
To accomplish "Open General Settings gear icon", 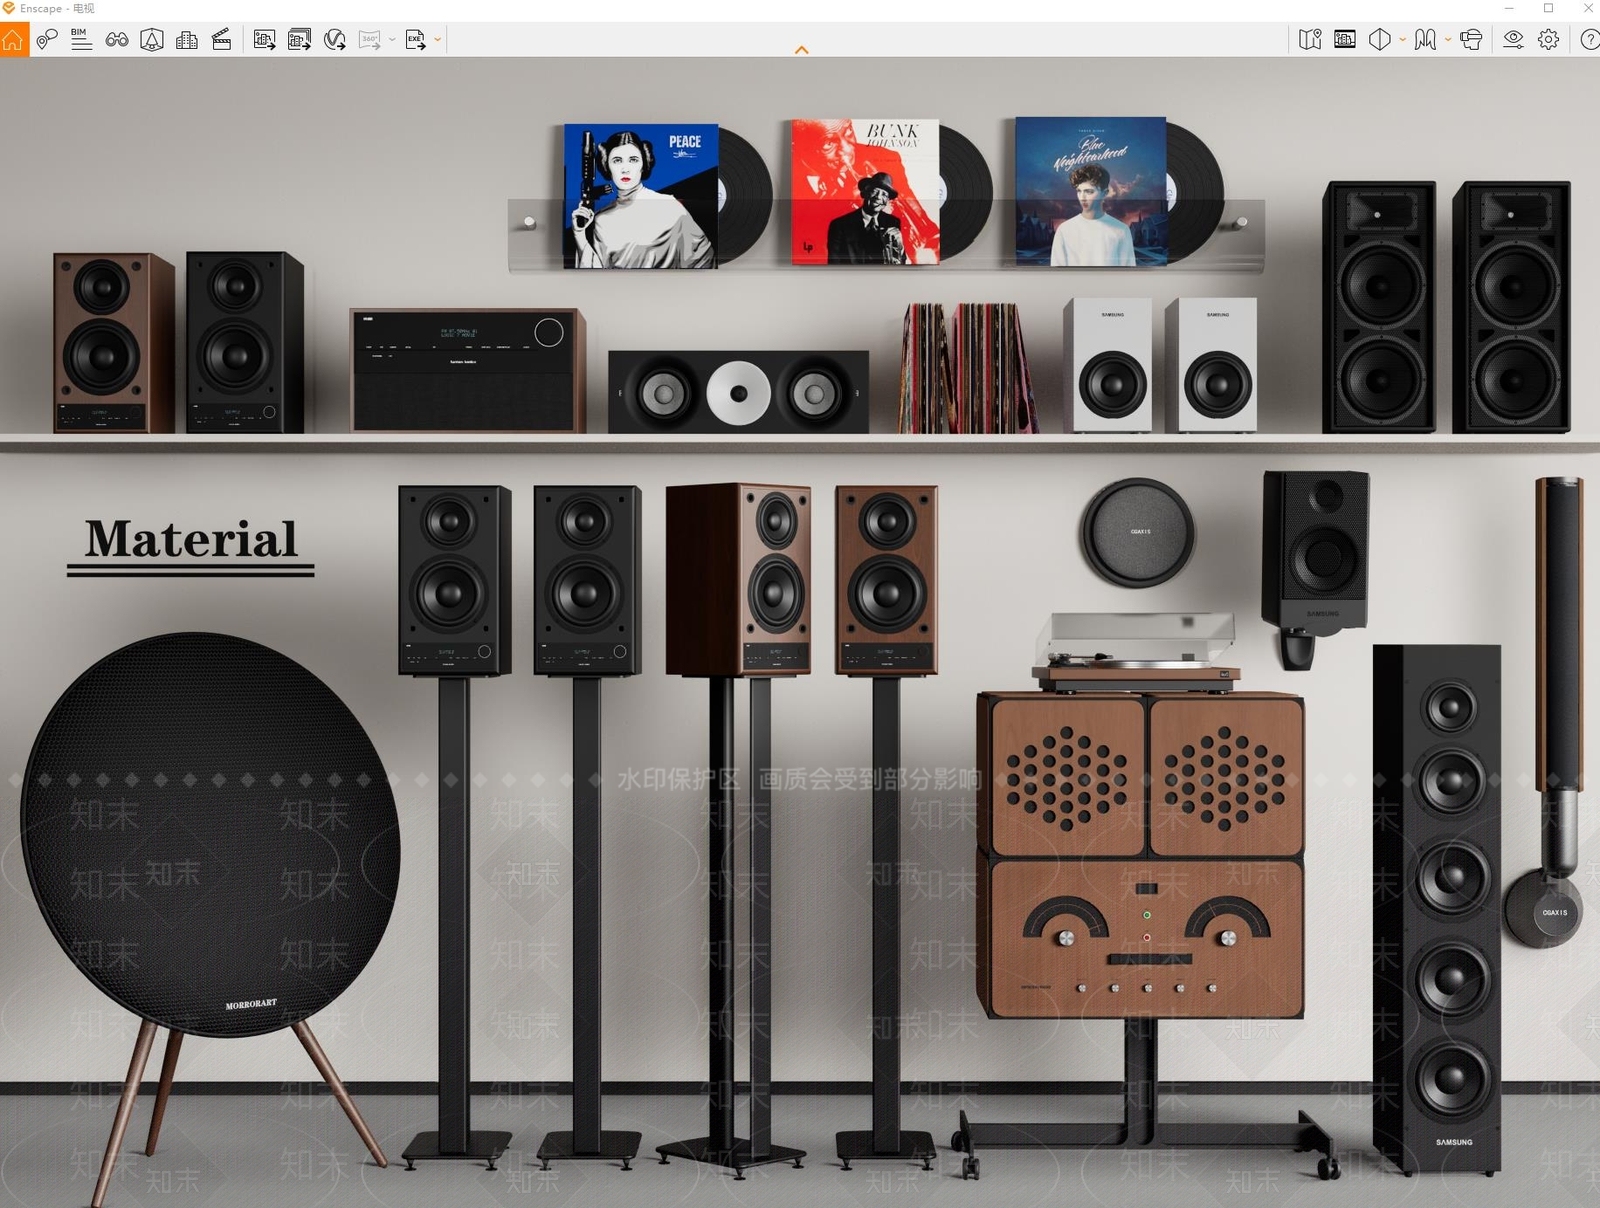I will (x=1549, y=40).
